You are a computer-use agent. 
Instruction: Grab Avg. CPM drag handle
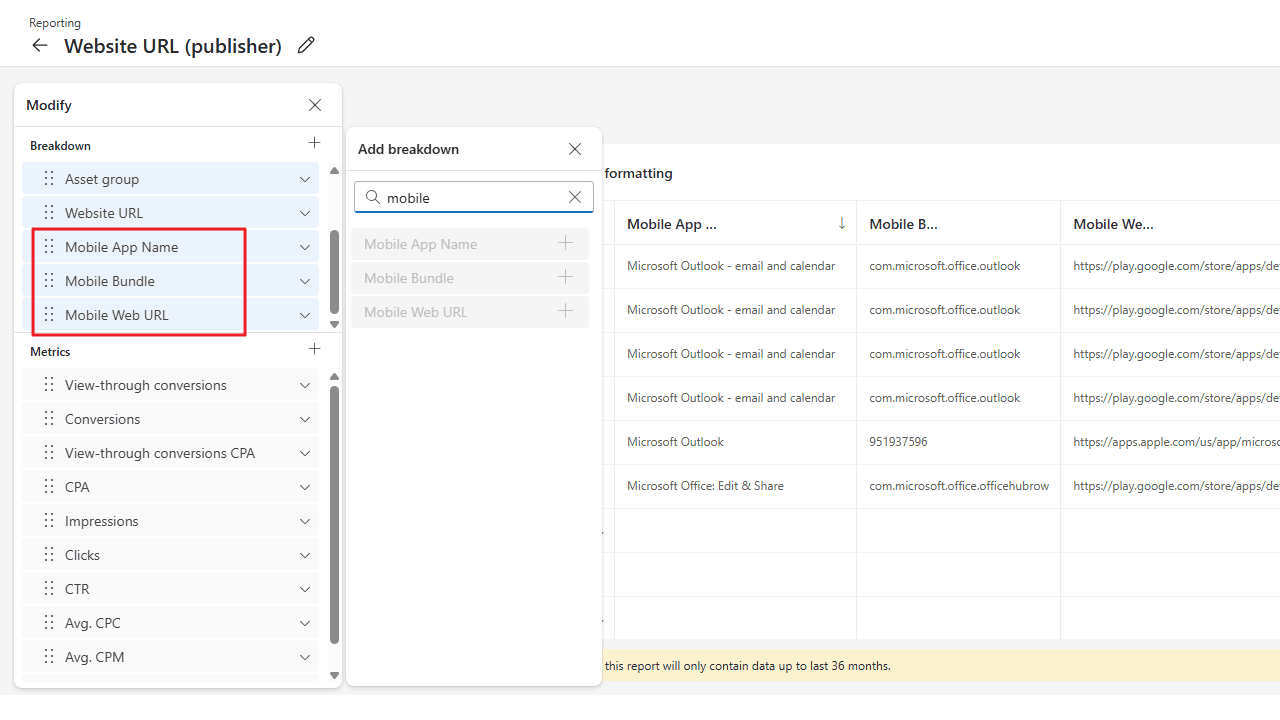(x=49, y=657)
